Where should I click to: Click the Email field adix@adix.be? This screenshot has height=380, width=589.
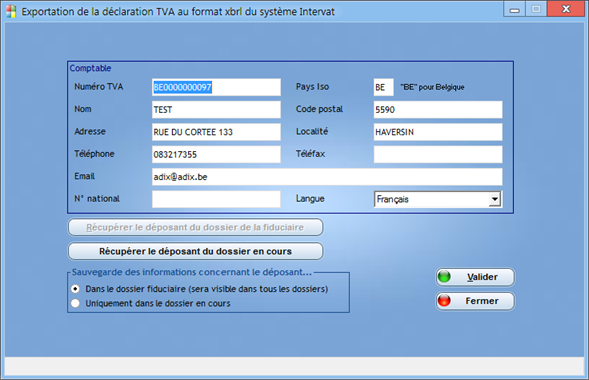point(327,177)
